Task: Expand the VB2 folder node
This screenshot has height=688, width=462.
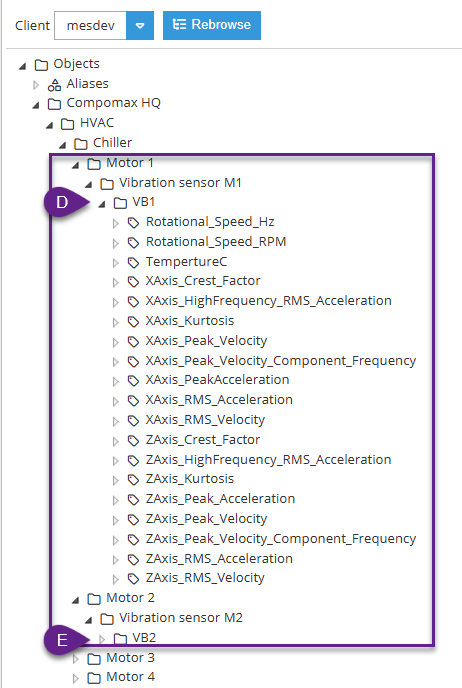Action: pos(102,639)
